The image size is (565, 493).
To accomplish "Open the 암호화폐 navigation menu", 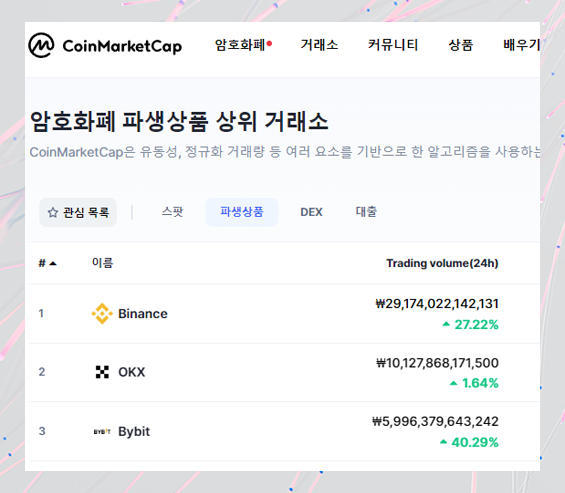I will pyautogui.click(x=240, y=45).
